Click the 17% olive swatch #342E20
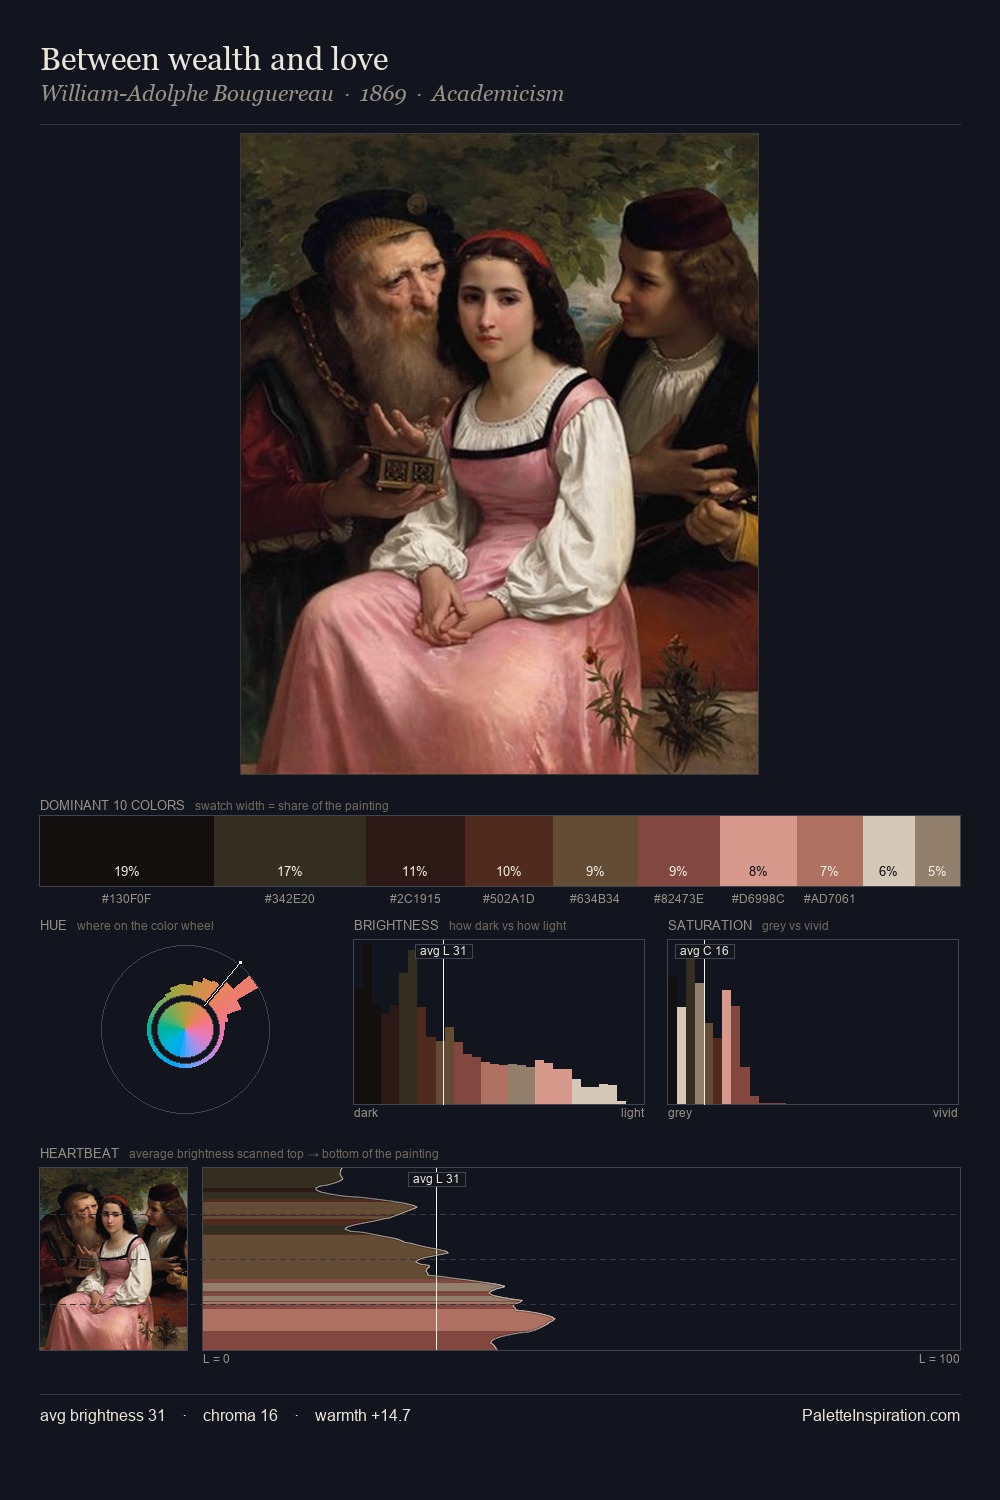The height and width of the screenshot is (1500, 1000). click(290, 851)
